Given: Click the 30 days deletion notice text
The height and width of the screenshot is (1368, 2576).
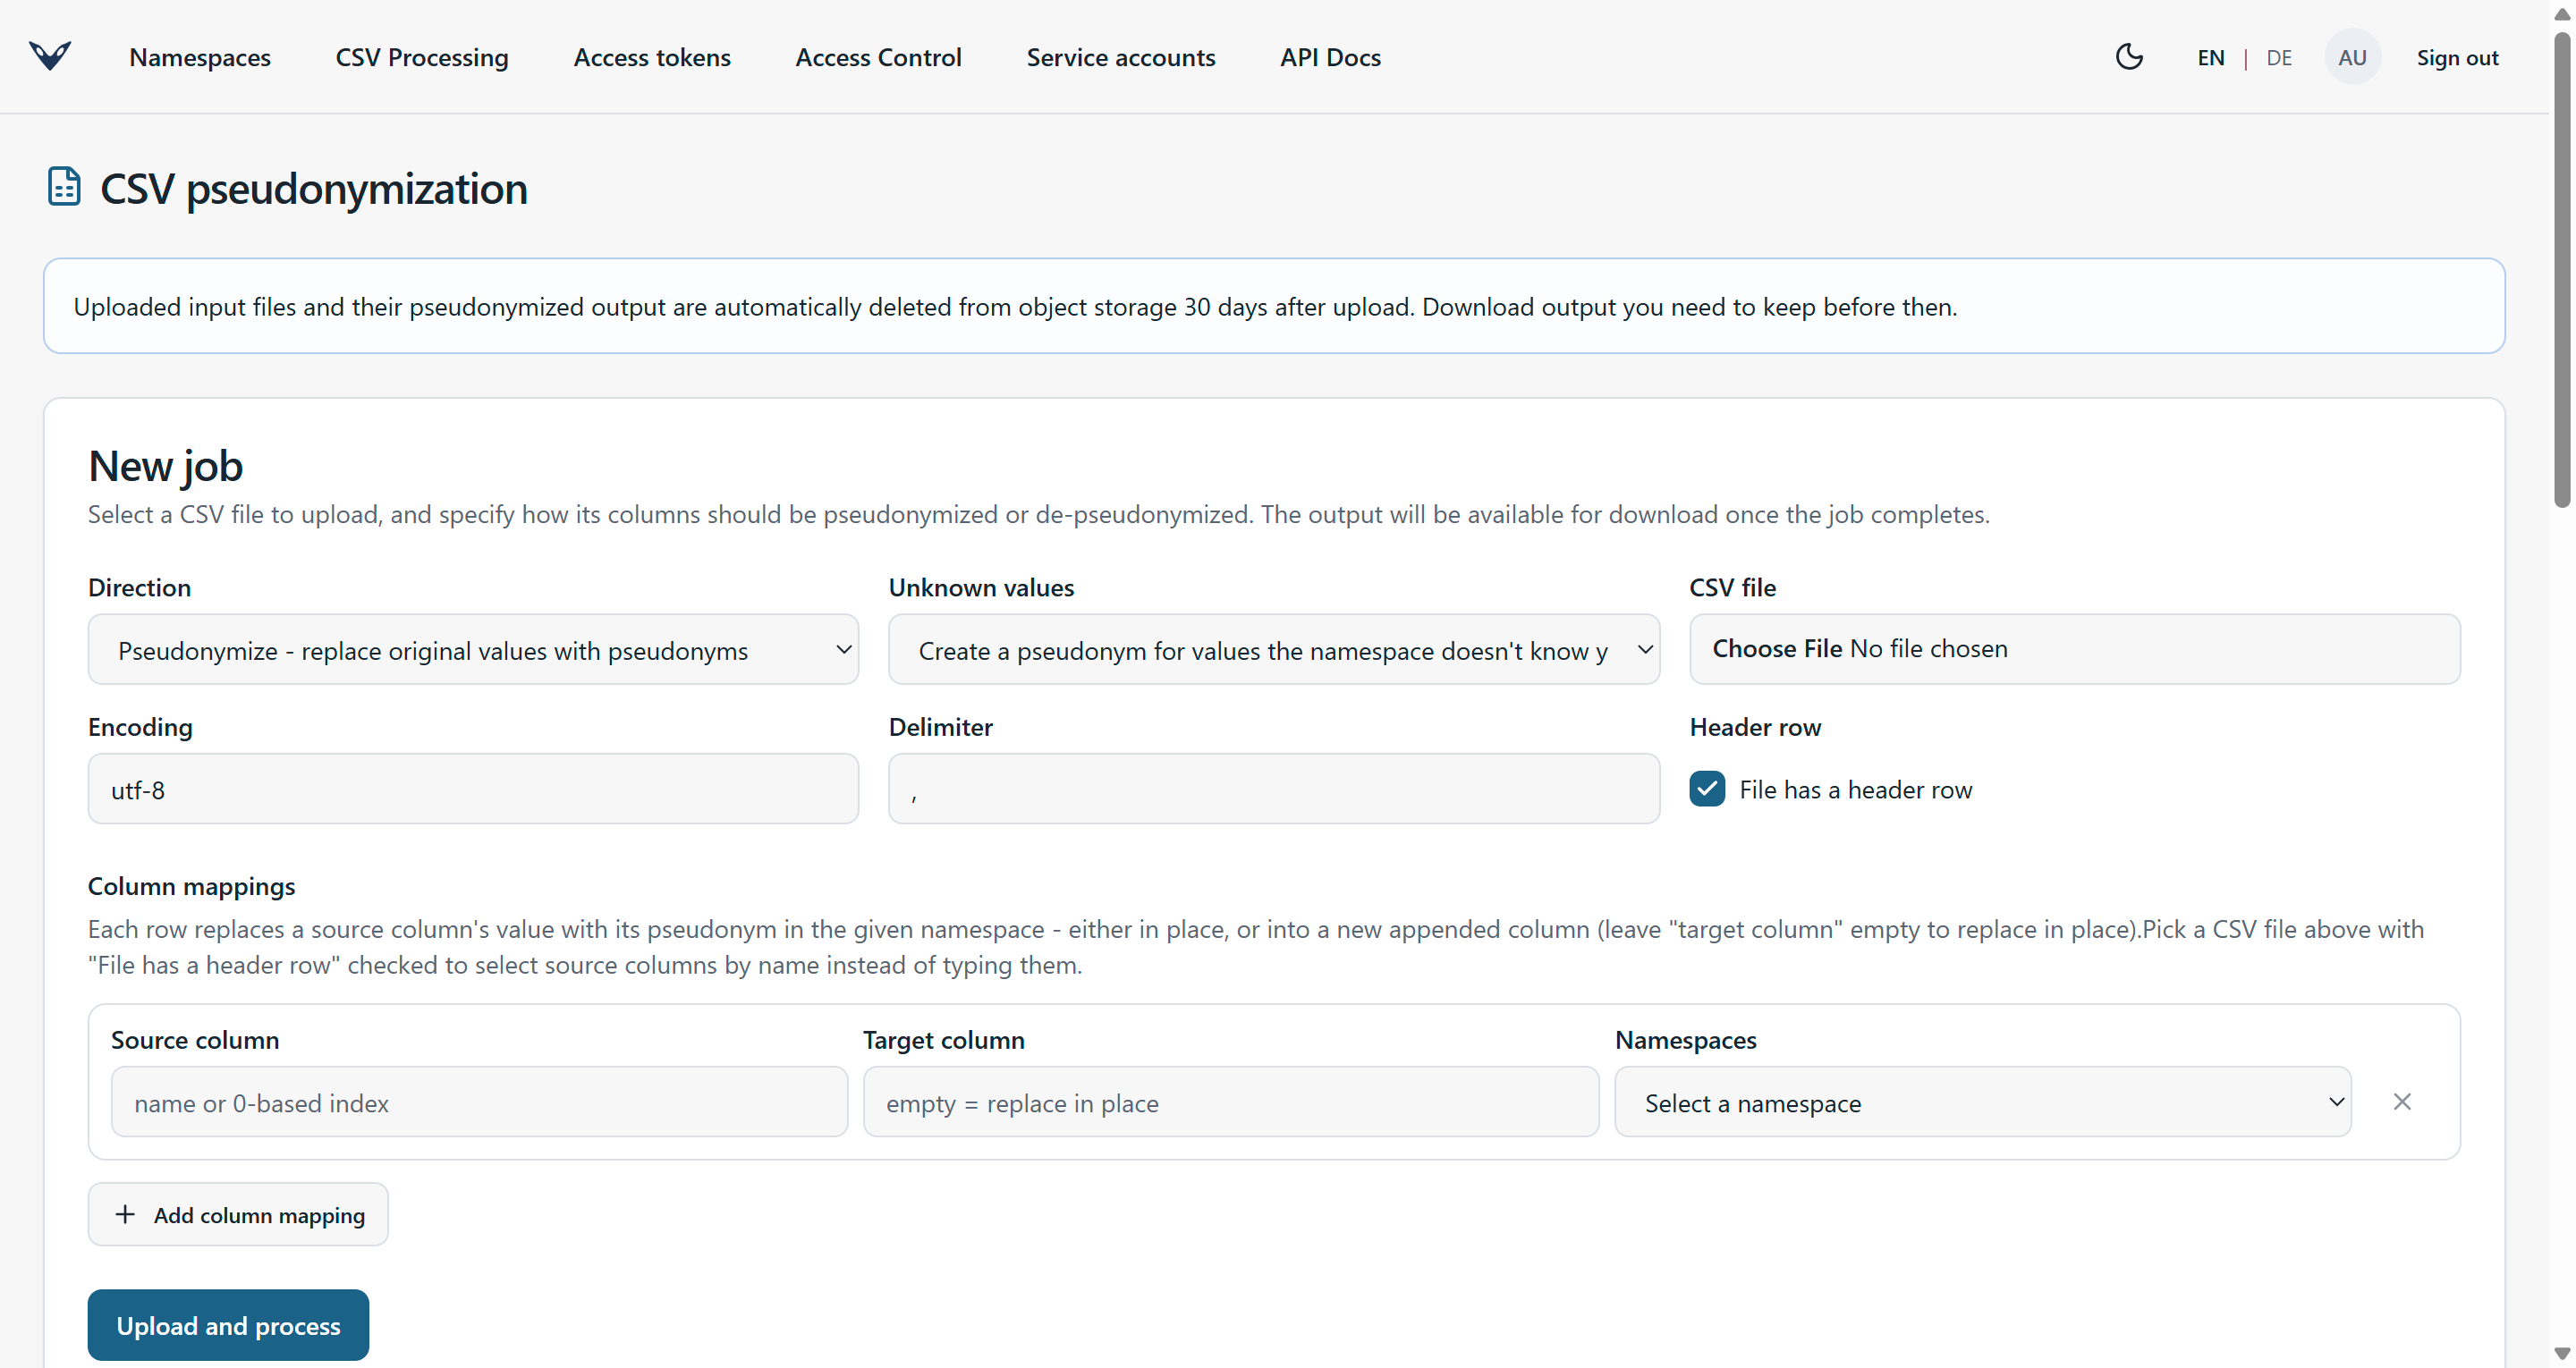Looking at the screenshot, I should click(1015, 307).
